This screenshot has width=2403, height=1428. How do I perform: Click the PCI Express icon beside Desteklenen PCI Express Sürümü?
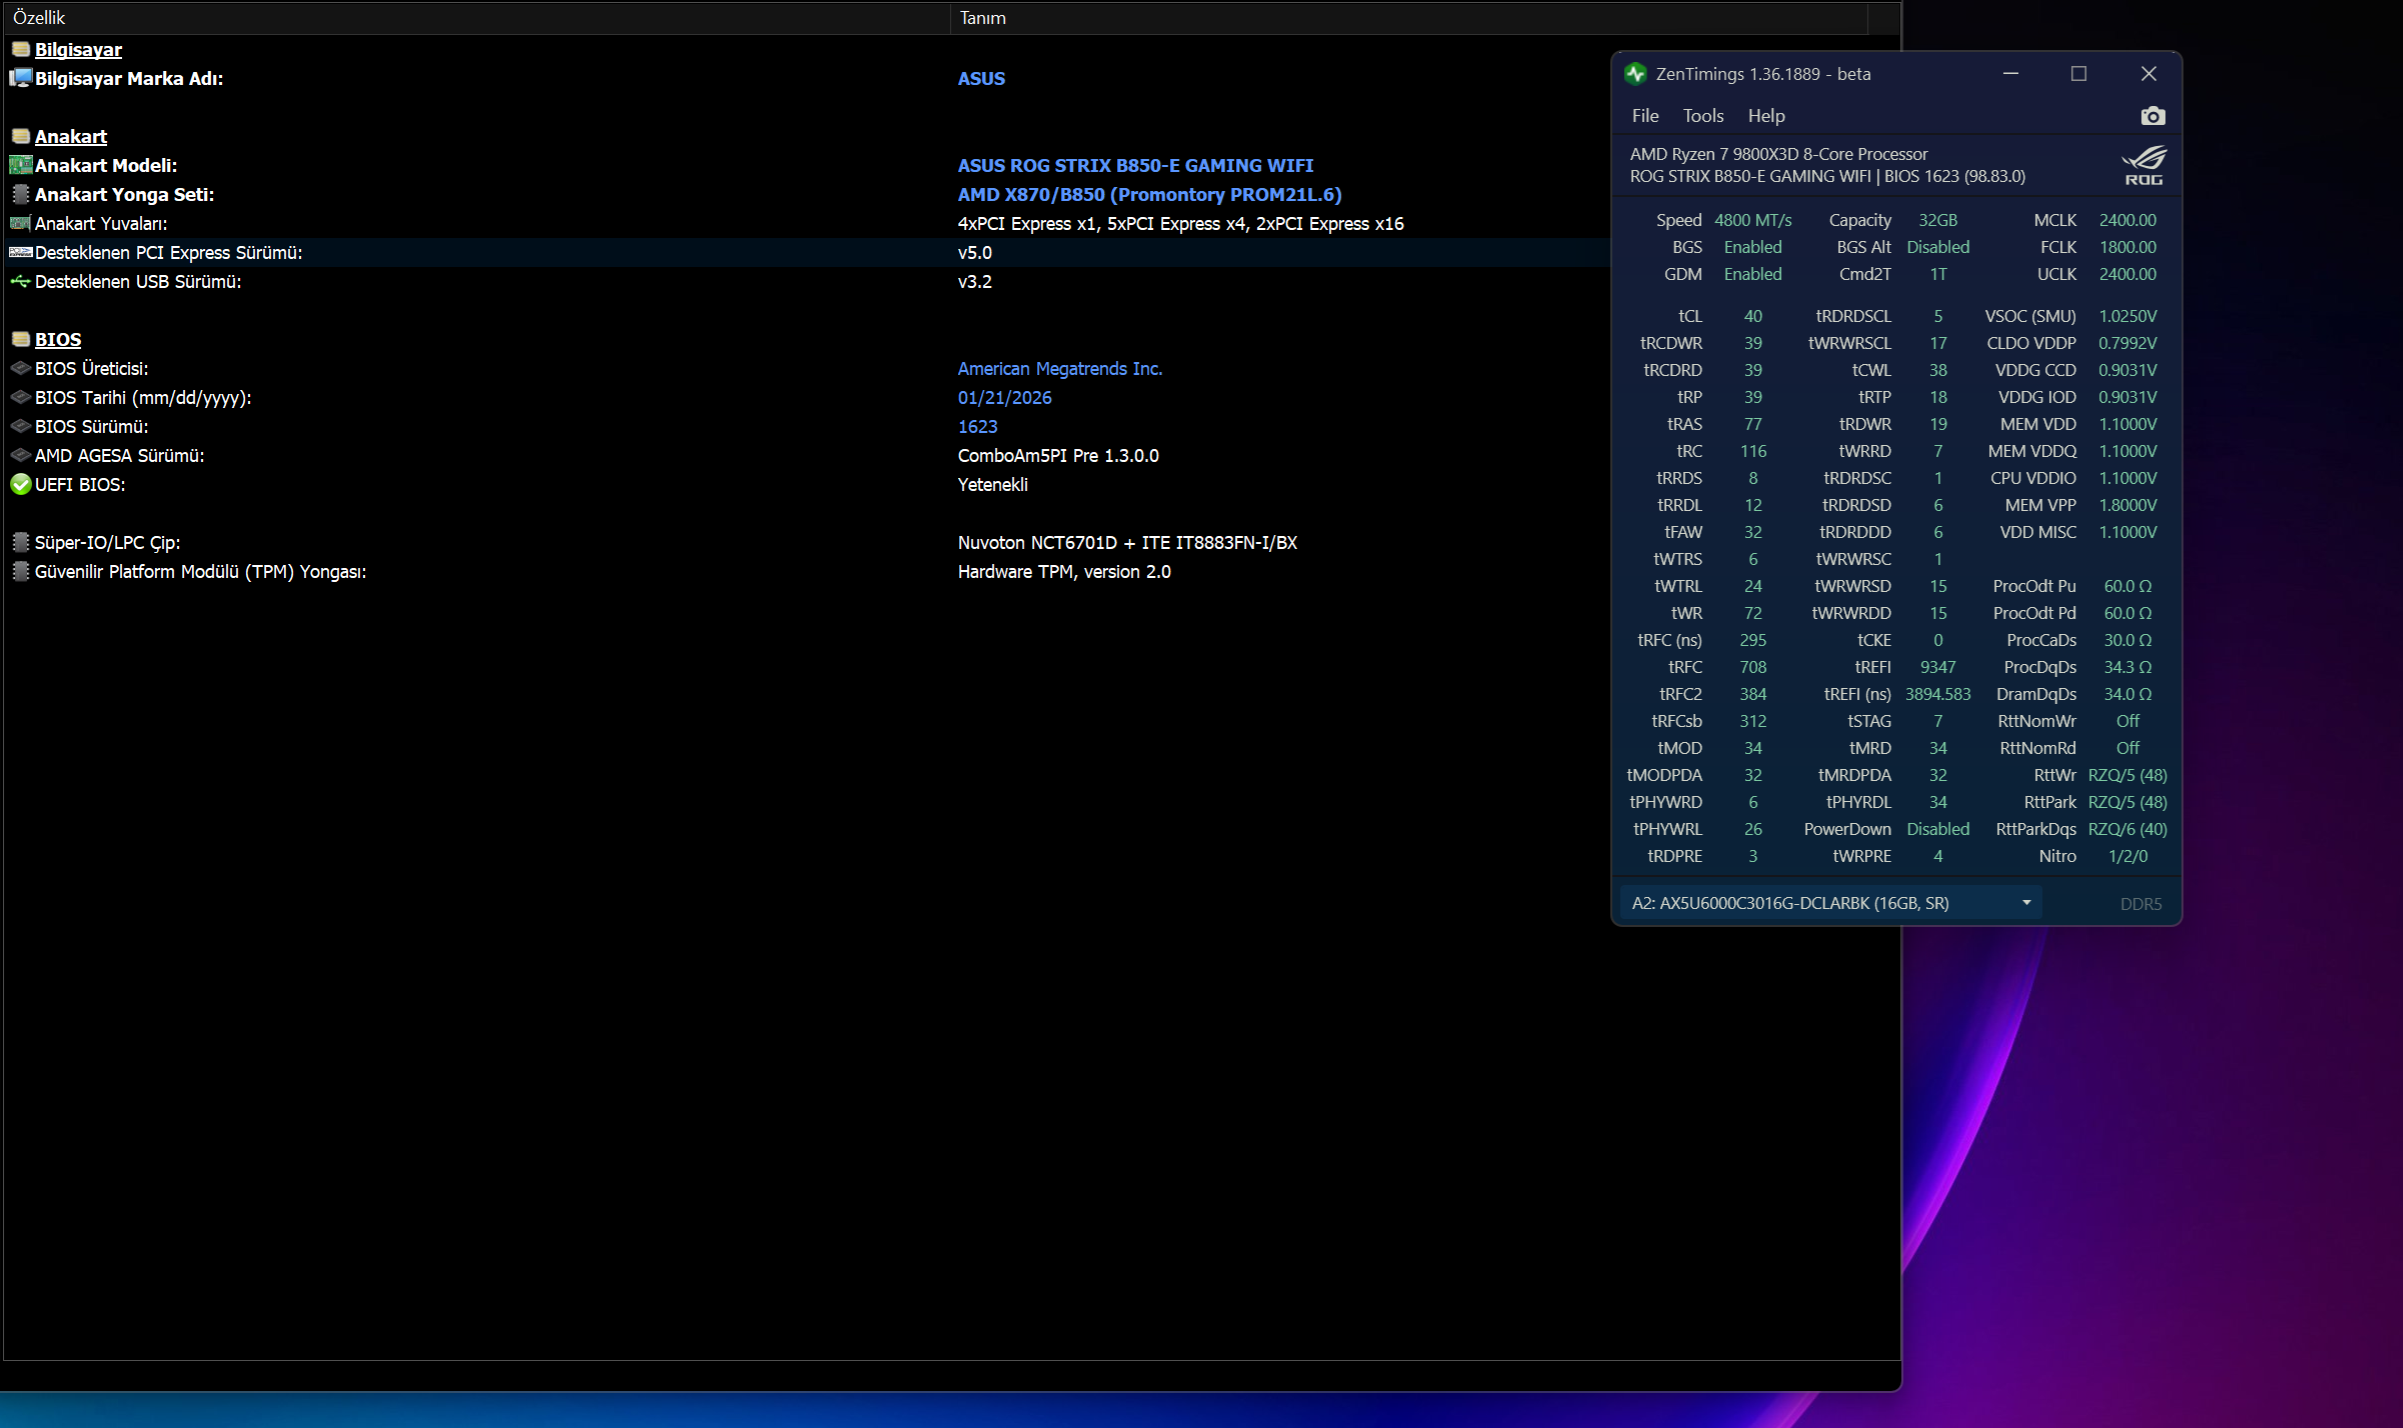[20, 252]
